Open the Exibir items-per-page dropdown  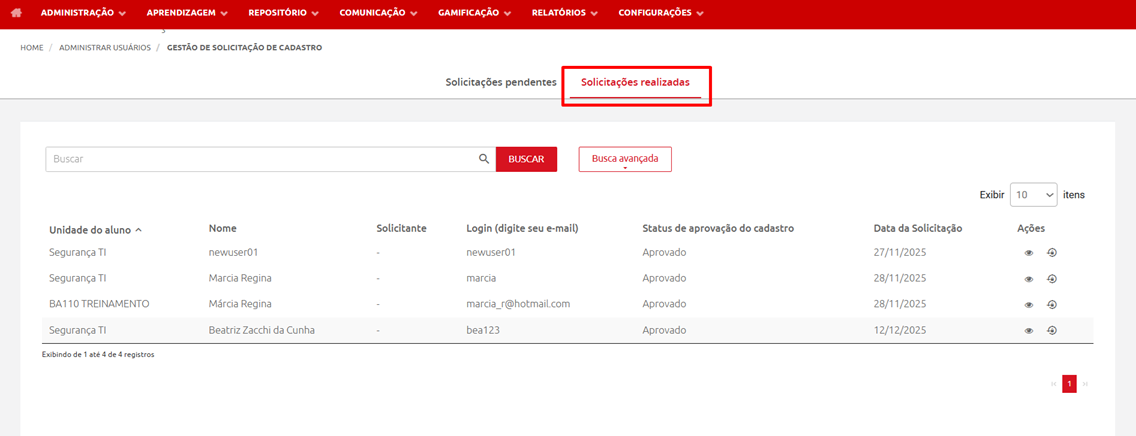[x=1033, y=195]
